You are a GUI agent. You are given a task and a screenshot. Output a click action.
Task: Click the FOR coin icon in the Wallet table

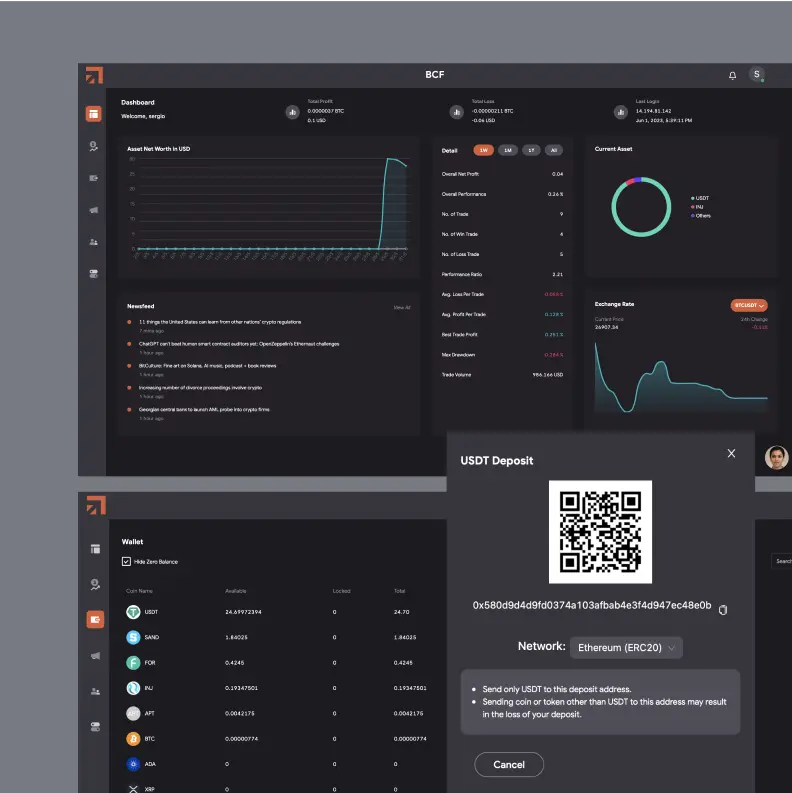pyautogui.click(x=133, y=663)
